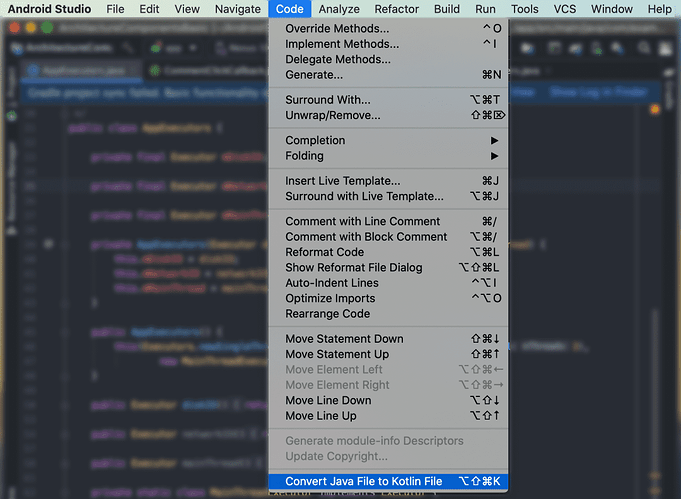Select Delegate Methods option
The width and height of the screenshot is (681, 499).
click(338, 60)
